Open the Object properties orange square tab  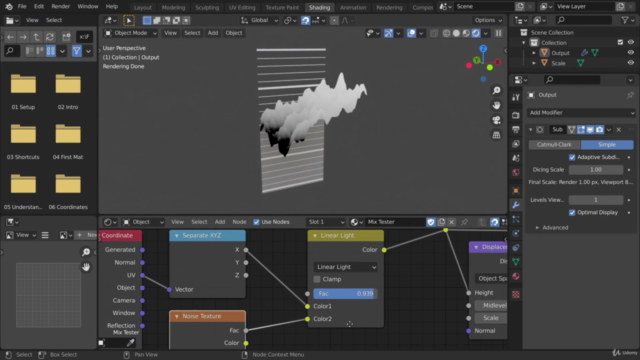tap(516, 190)
